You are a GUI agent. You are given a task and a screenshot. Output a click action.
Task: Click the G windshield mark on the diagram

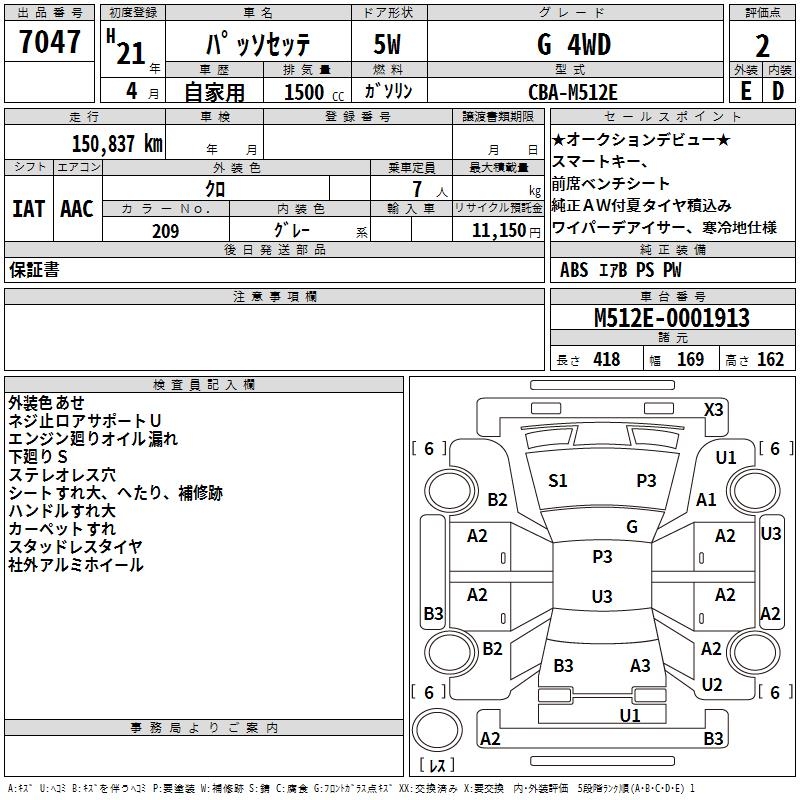pos(631,527)
